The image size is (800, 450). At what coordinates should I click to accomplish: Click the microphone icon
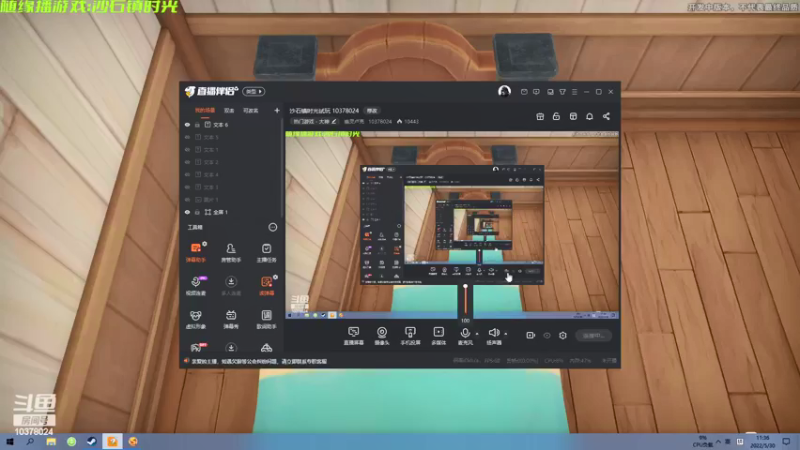pos(465,333)
